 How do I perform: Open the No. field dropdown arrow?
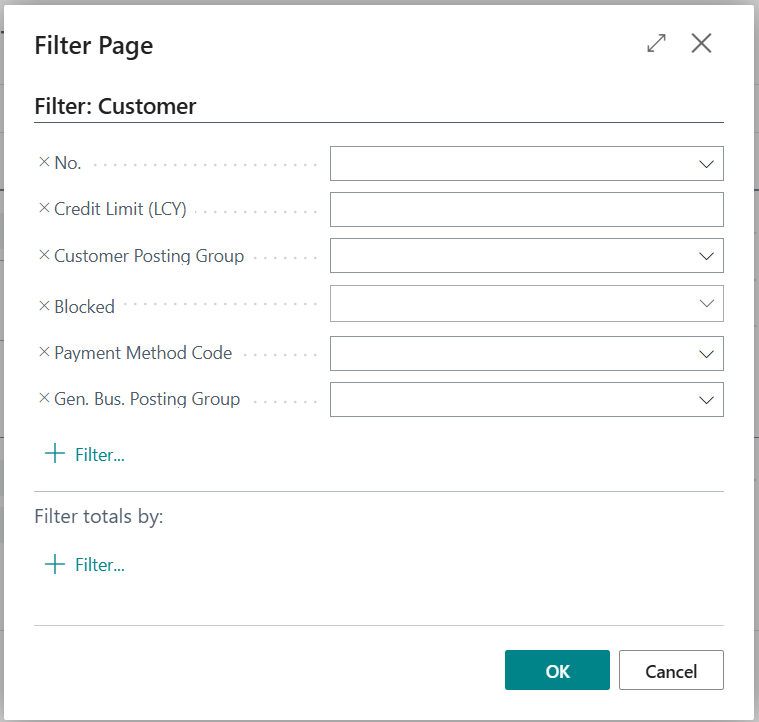(706, 164)
